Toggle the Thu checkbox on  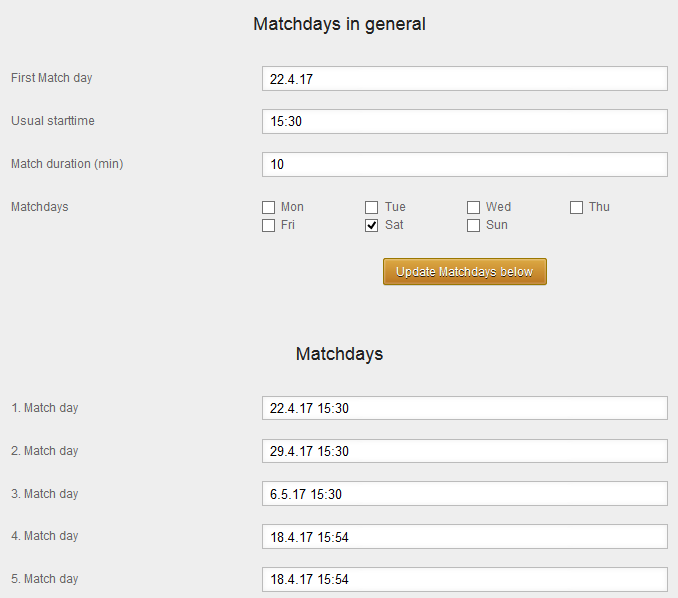(577, 208)
